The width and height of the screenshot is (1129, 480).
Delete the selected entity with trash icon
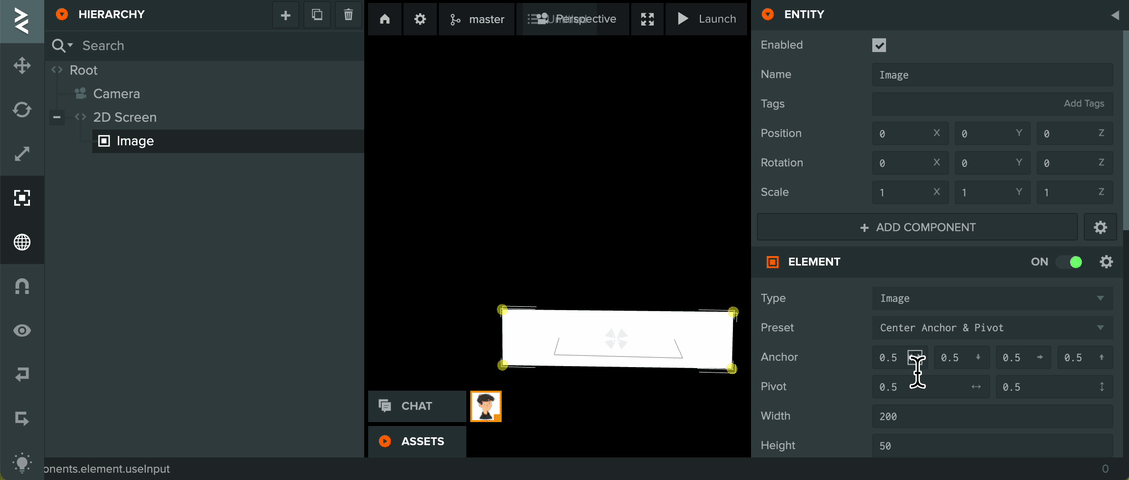tap(348, 14)
